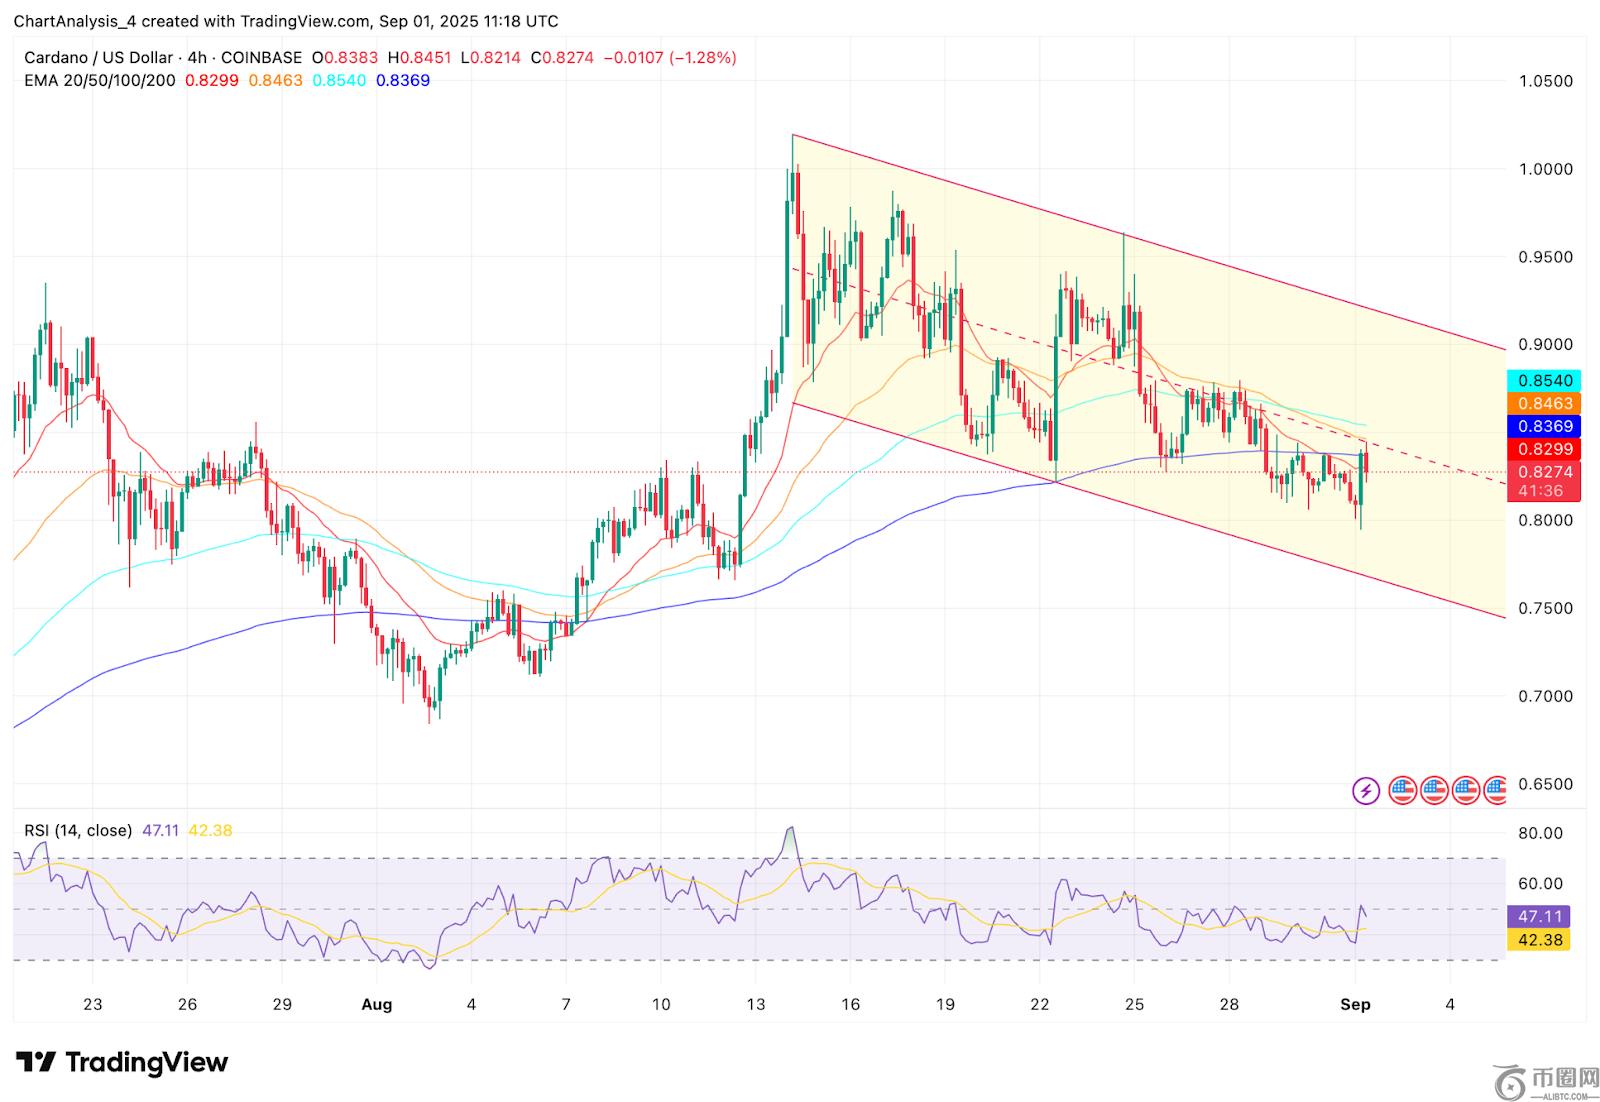Click the second US flag event icon
Image resolution: width=1600 pixels, height=1102 pixels.
tap(1434, 791)
